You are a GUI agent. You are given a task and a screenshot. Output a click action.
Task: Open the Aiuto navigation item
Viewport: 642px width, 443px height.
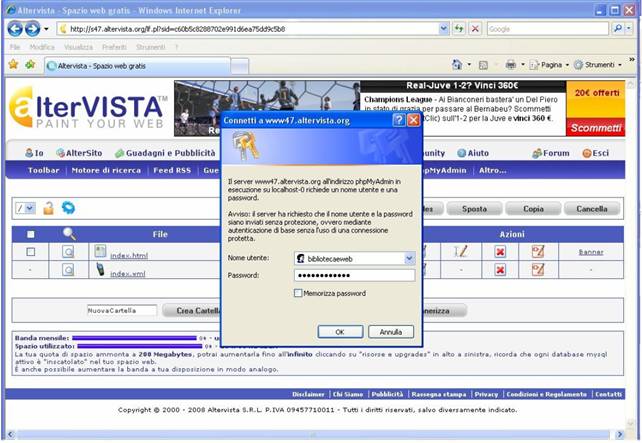click(x=473, y=153)
